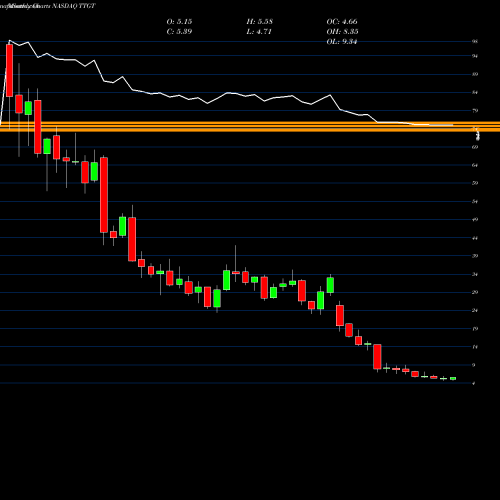Image resolution: width=500 pixels, height=500 pixels.
Task: Click the '89' price axis label
Action: (475, 74)
